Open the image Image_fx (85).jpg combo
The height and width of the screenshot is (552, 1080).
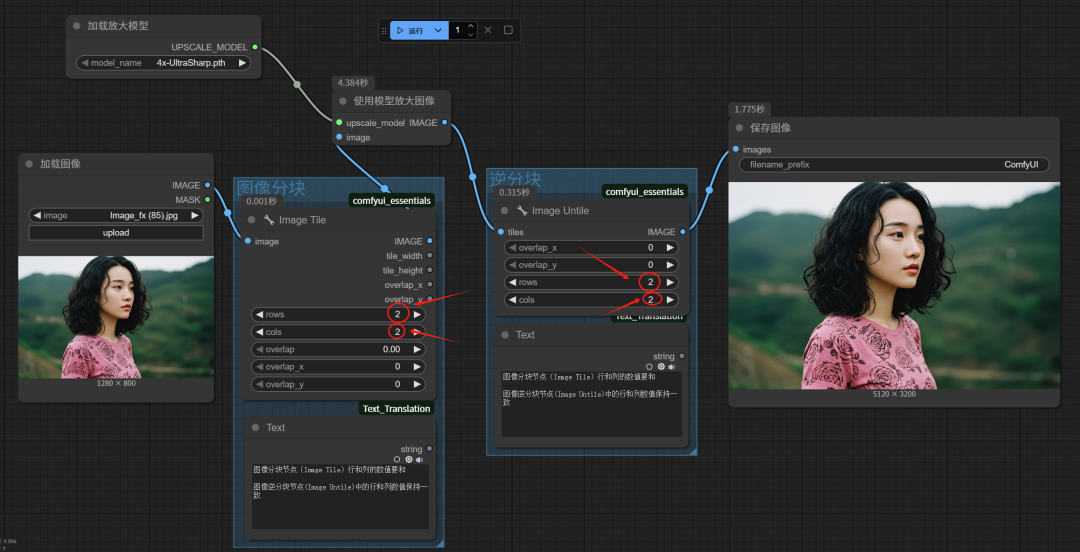point(116,216)
